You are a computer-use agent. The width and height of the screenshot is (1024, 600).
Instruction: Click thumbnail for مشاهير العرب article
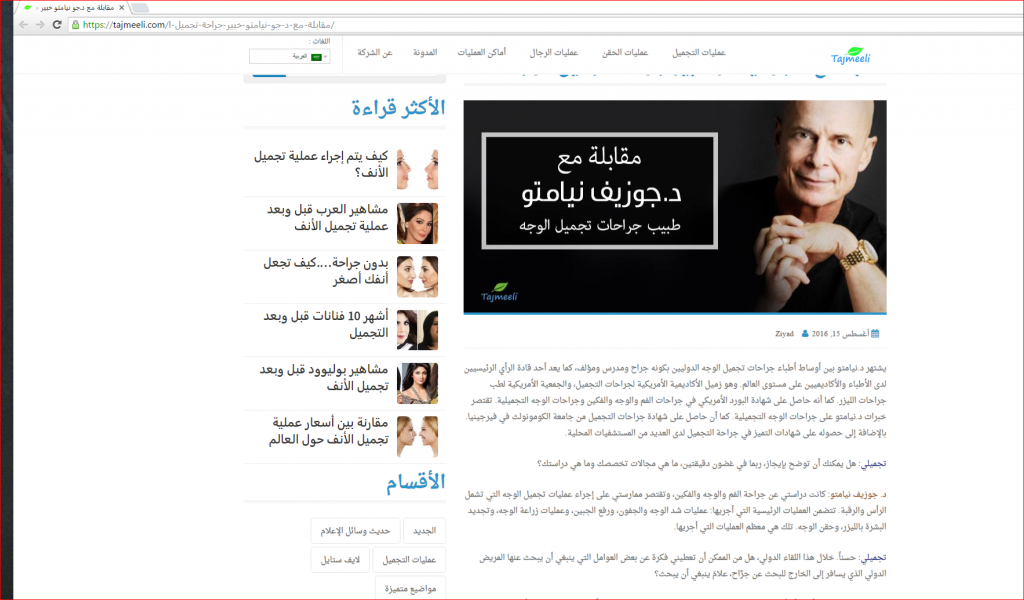(417, 223)
